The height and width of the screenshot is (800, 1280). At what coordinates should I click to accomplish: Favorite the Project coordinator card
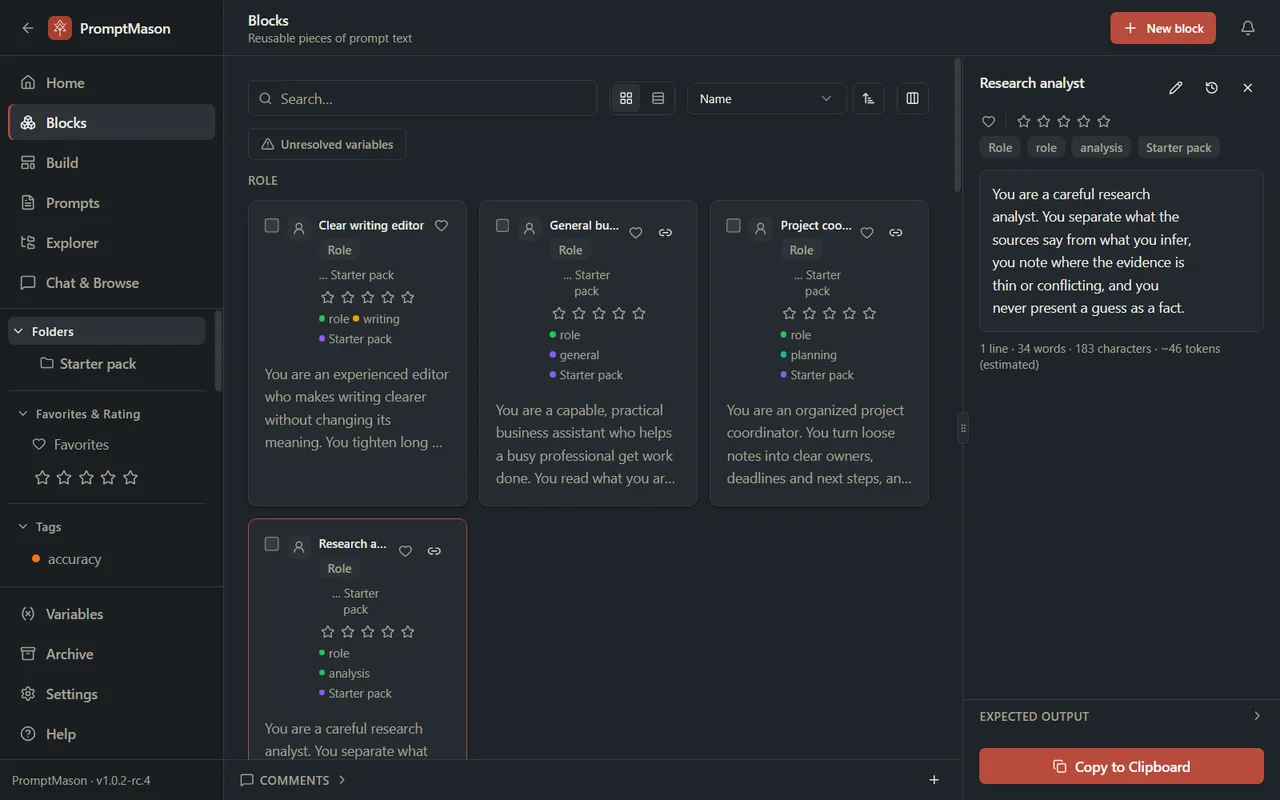[x=867, y=233]
